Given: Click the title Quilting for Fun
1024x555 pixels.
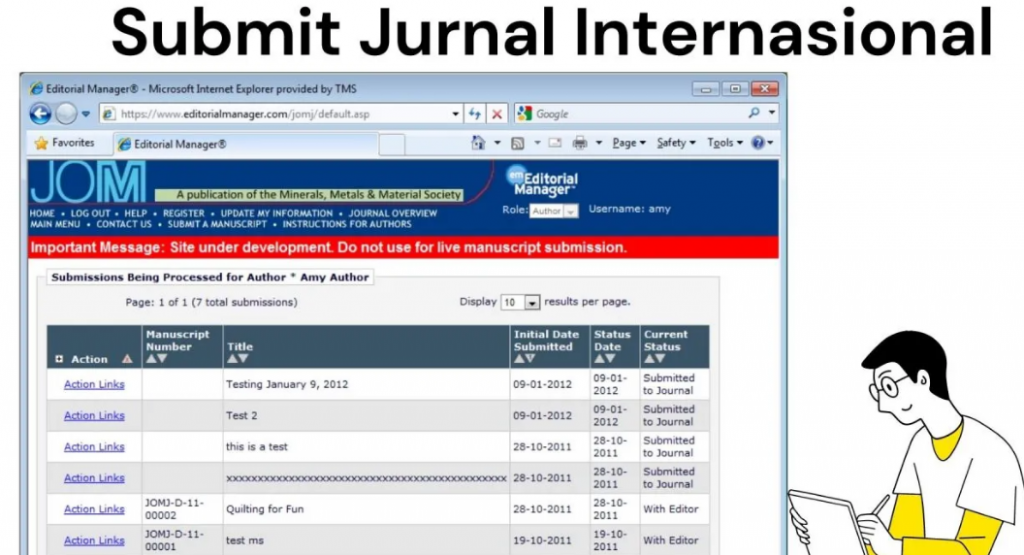Looking at the screenshot, I should click(264, 509).
